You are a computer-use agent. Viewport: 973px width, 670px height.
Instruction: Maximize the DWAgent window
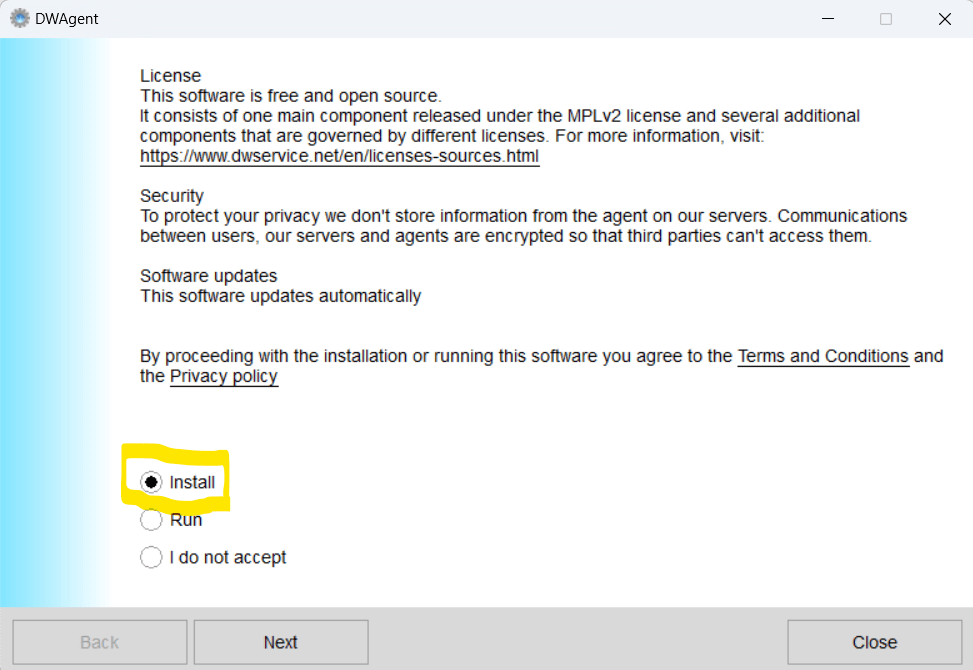coord(885,18)
